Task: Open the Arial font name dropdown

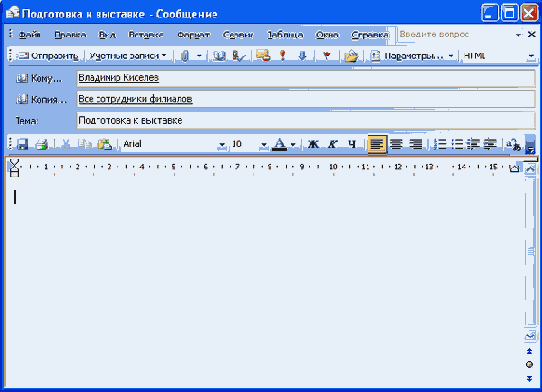Action: (x=222, y=144)
